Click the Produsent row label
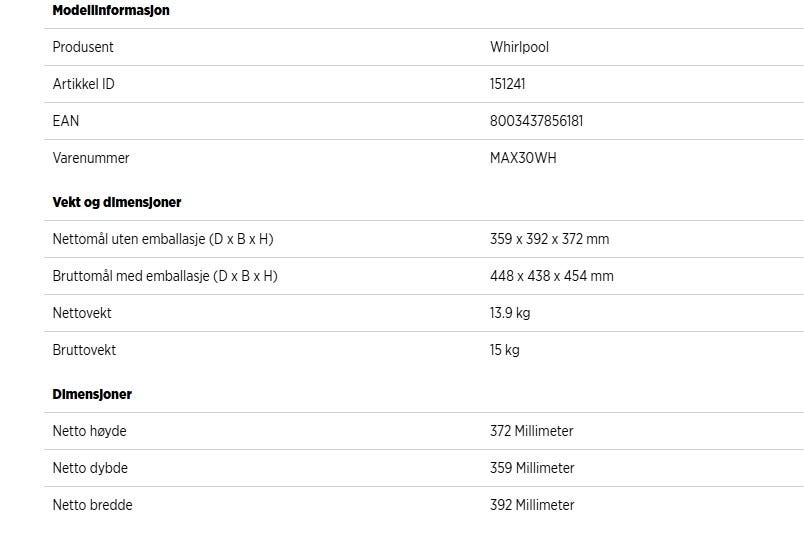The width and height of the screenshot is (804, 540). point(83,47)
